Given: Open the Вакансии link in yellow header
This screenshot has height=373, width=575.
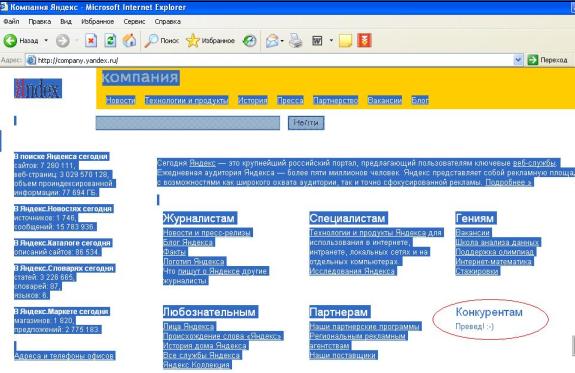Looking at the screenshot, I should pos(385,100).
